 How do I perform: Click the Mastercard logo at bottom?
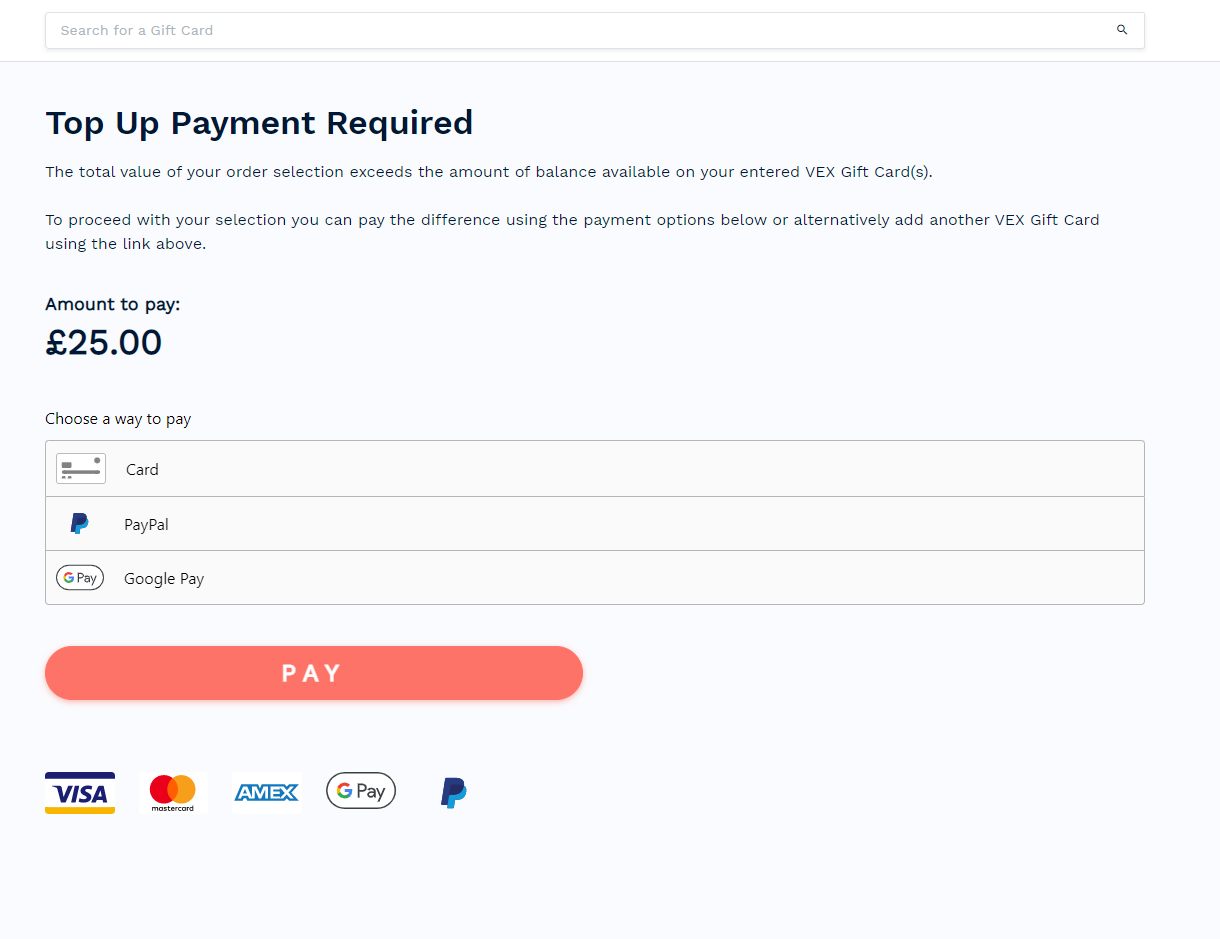pyautogui.click(x=172, y=793)
